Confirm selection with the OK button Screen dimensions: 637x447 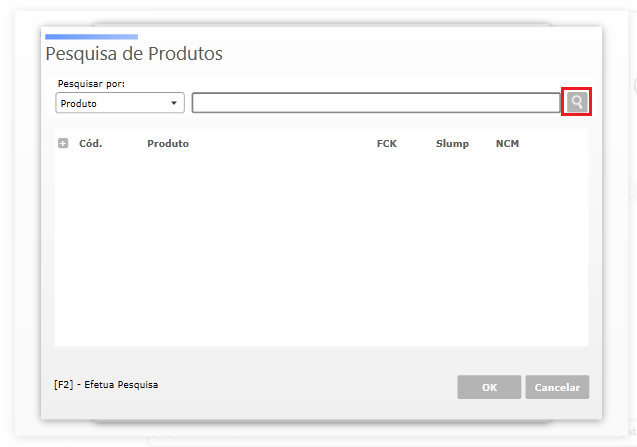(x=489, y=387)
